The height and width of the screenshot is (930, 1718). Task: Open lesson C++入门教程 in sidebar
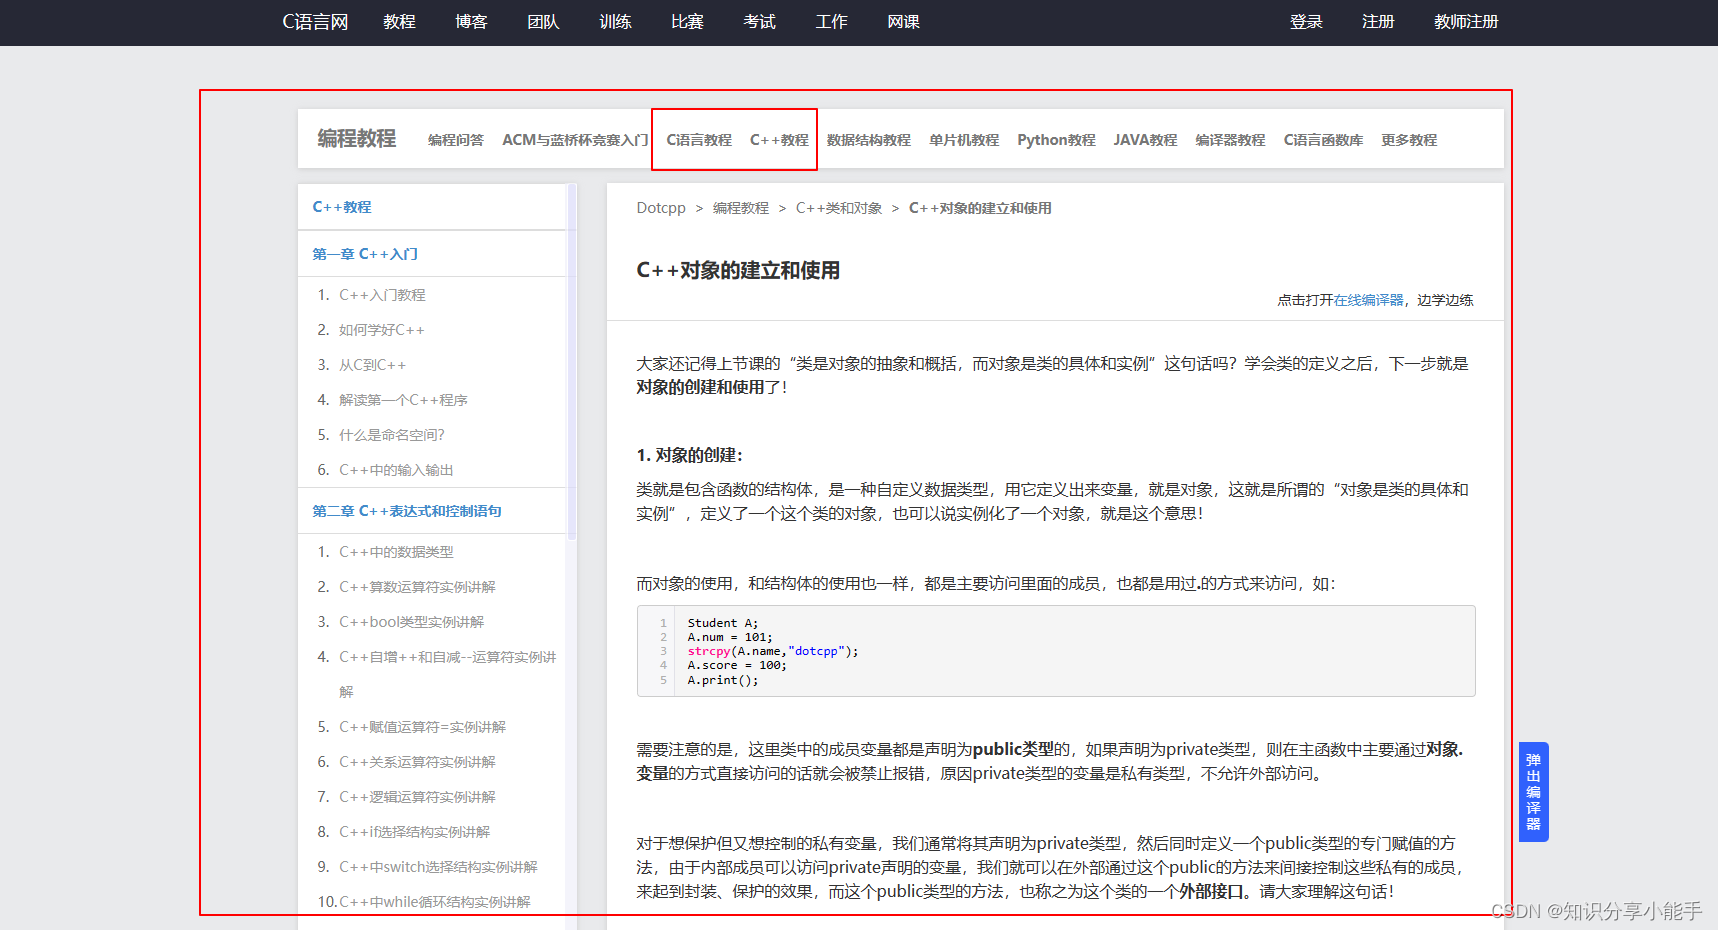pos(382,295)
